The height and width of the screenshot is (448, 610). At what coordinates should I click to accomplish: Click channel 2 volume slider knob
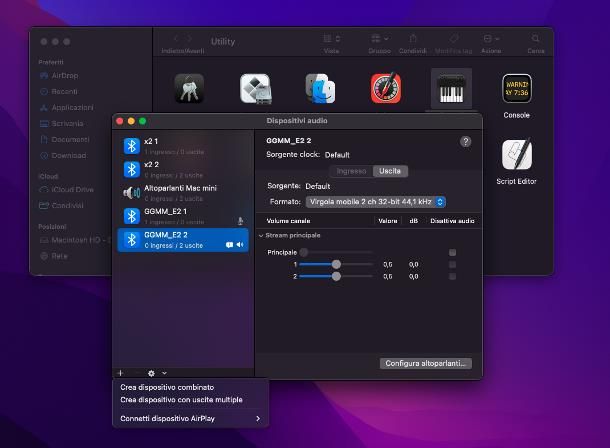[x=336, y=276]
